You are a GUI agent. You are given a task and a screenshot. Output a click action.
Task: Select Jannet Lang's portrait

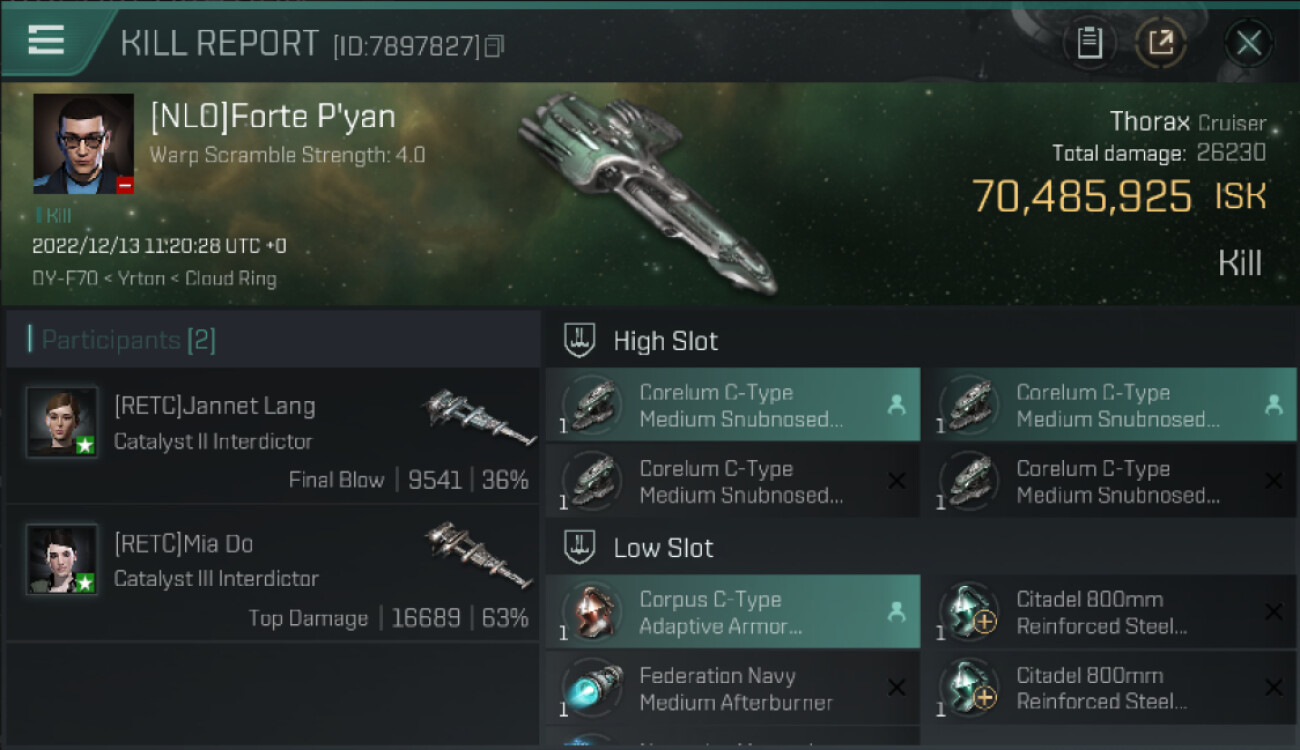[x=62, y=422]
